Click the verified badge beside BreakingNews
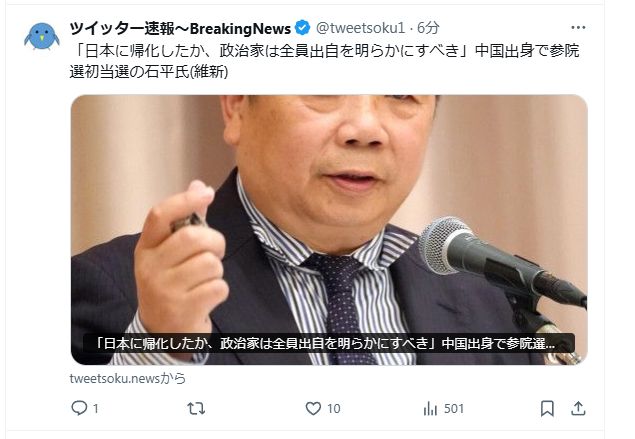635x439 pixels. point(302,28)
